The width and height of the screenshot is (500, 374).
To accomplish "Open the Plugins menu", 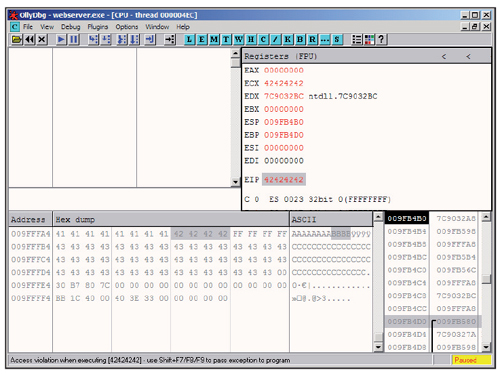I will [x=98, y=27].
